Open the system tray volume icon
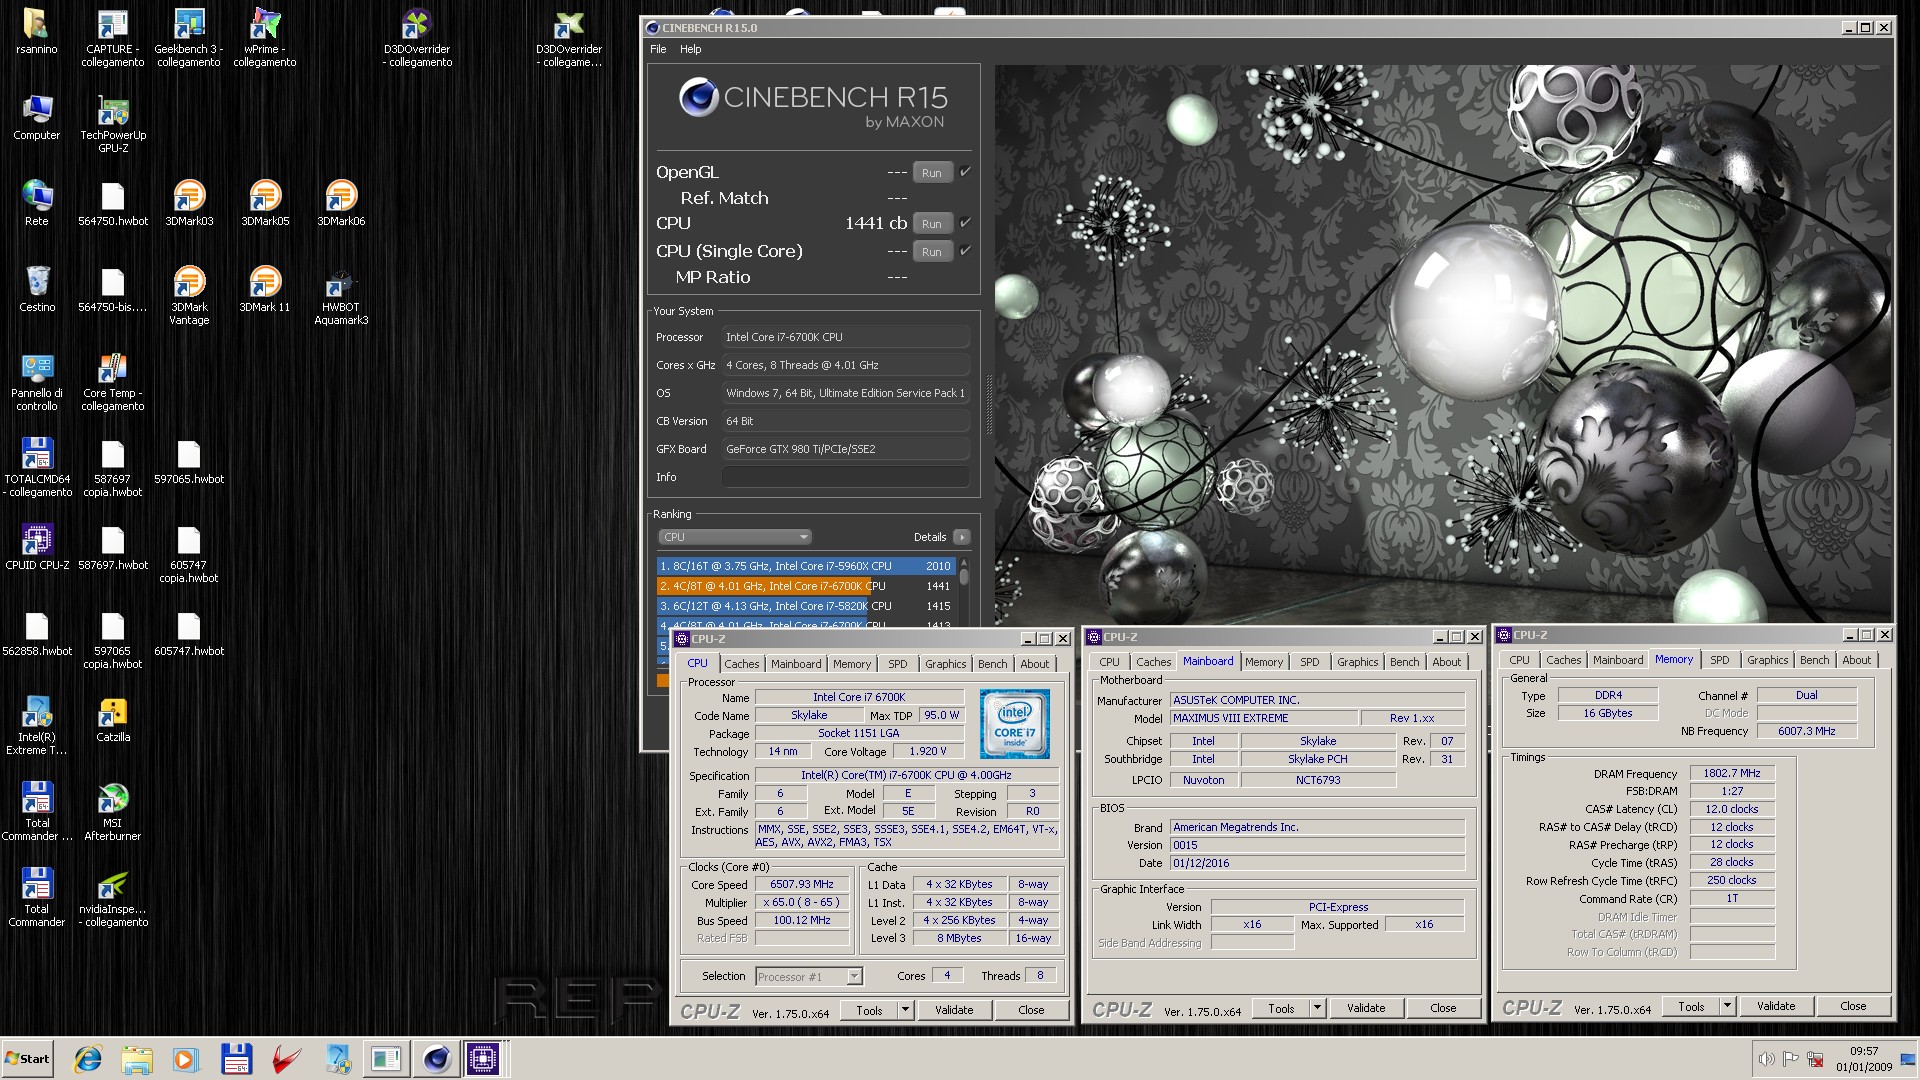The width and height of the screenshot is (1920, 1080). [x=1767, y=1059]
